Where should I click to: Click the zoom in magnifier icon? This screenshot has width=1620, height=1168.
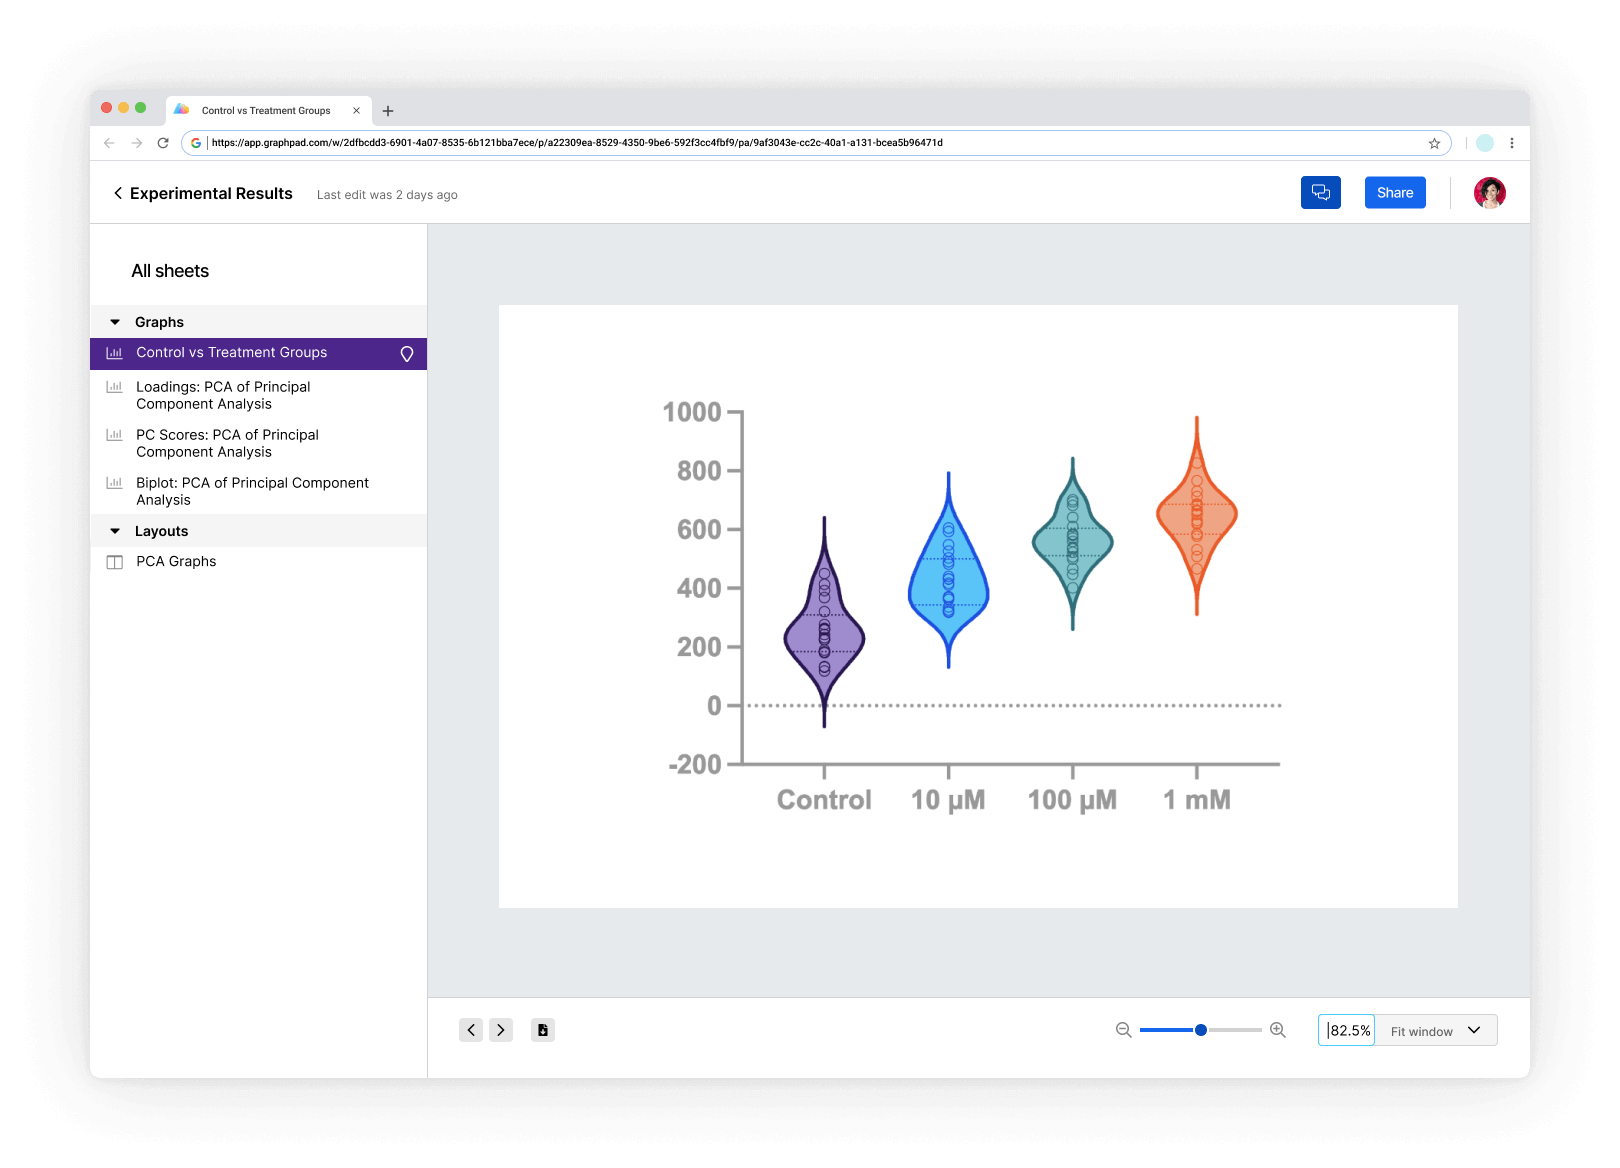(x=1277, y=1030)
